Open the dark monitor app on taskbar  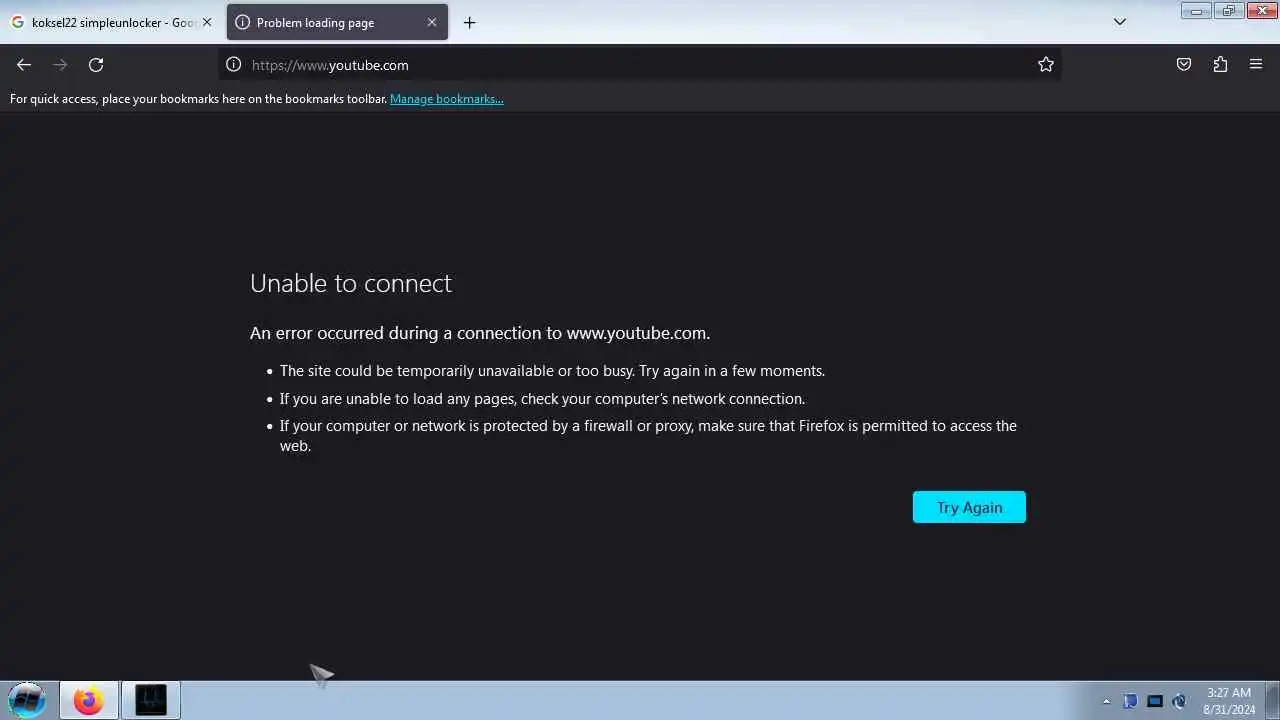pyautogui.click(x=151, y=700)
